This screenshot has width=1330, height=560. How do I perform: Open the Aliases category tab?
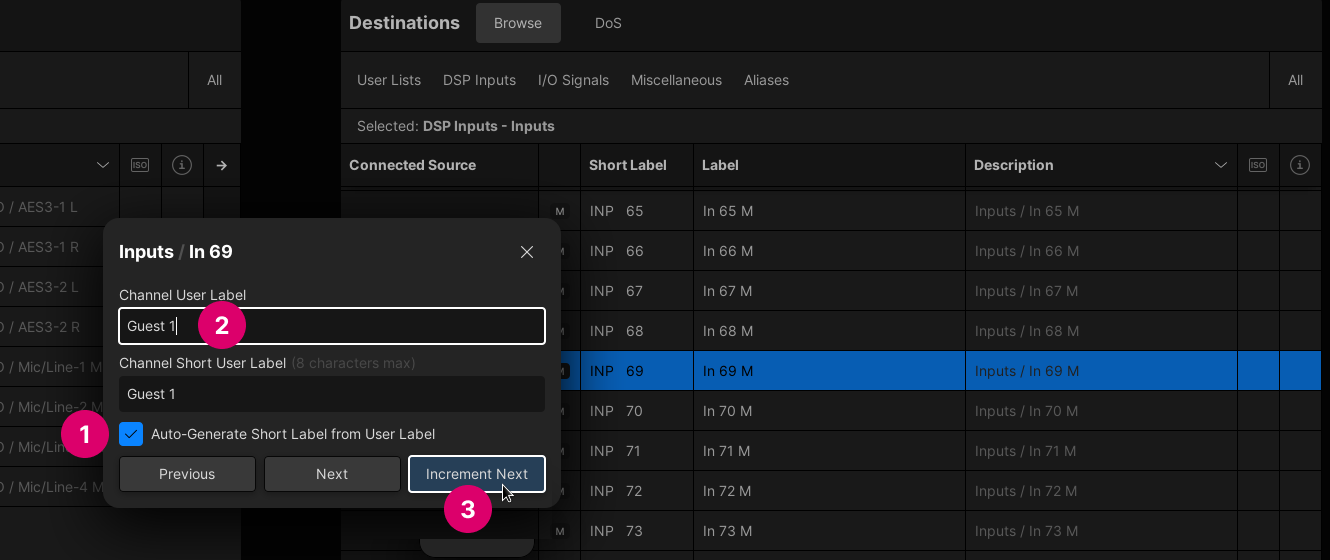point(766,80)
